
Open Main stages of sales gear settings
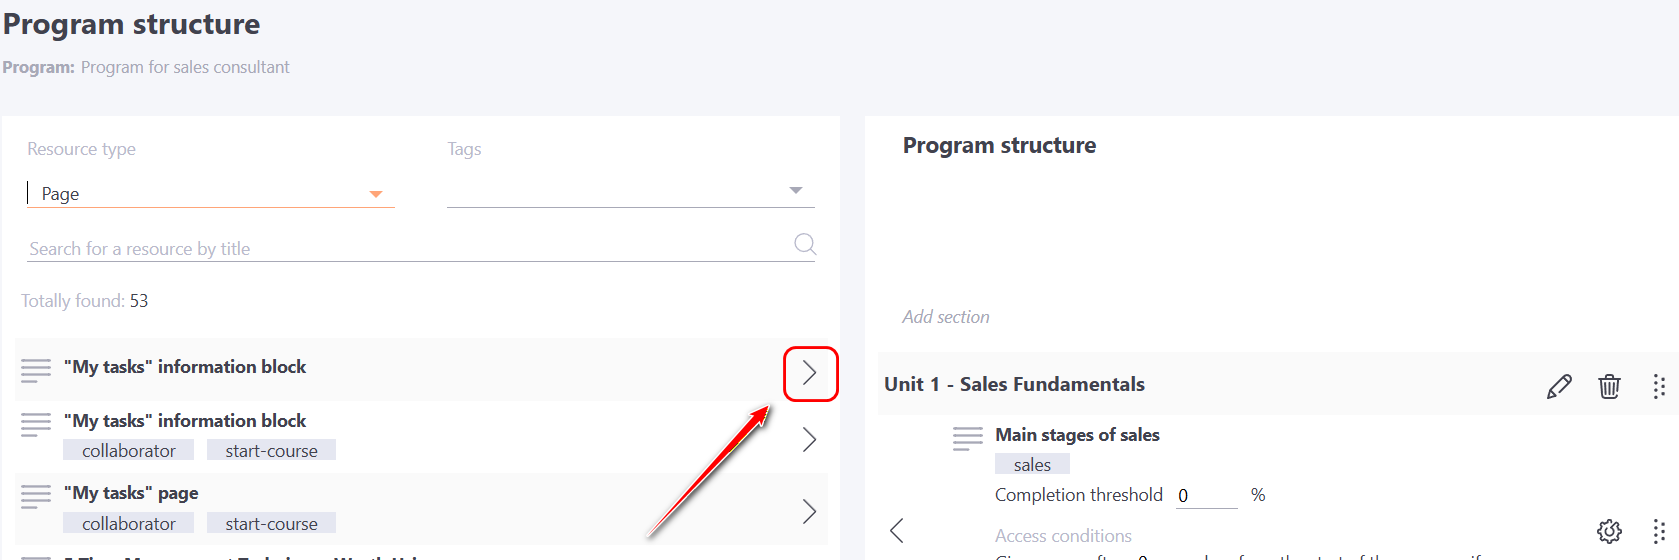click(1609, 531)
